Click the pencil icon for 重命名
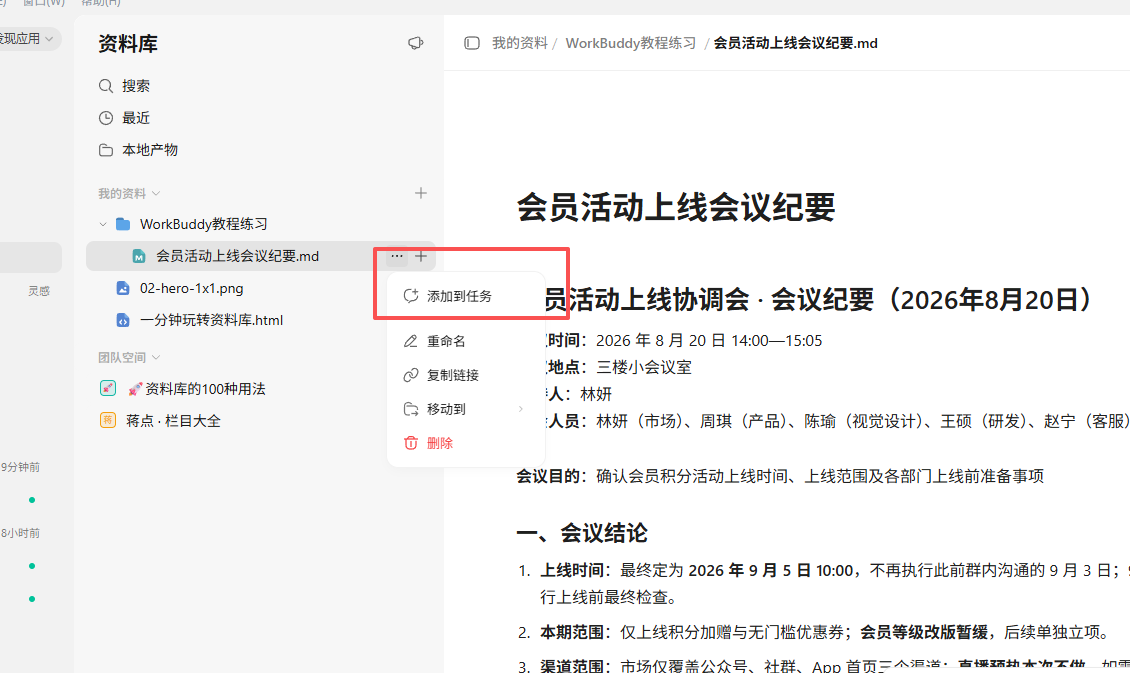Image resolution: width=1130 pixels, height=673 pixels. pos(411,341)
